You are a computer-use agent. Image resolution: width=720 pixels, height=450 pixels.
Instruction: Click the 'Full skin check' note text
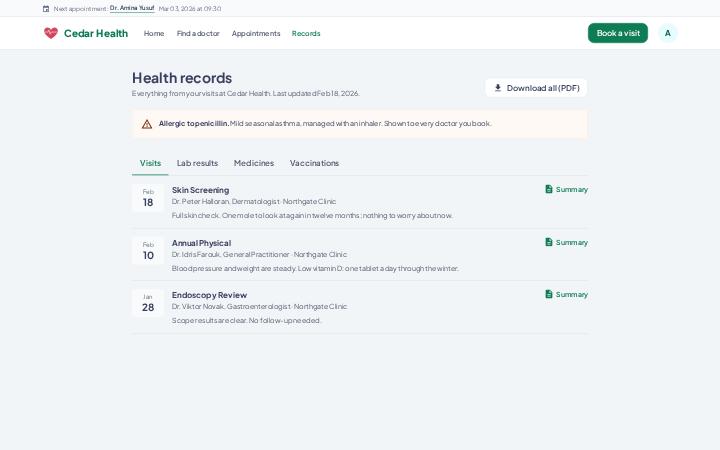[312, 215]
